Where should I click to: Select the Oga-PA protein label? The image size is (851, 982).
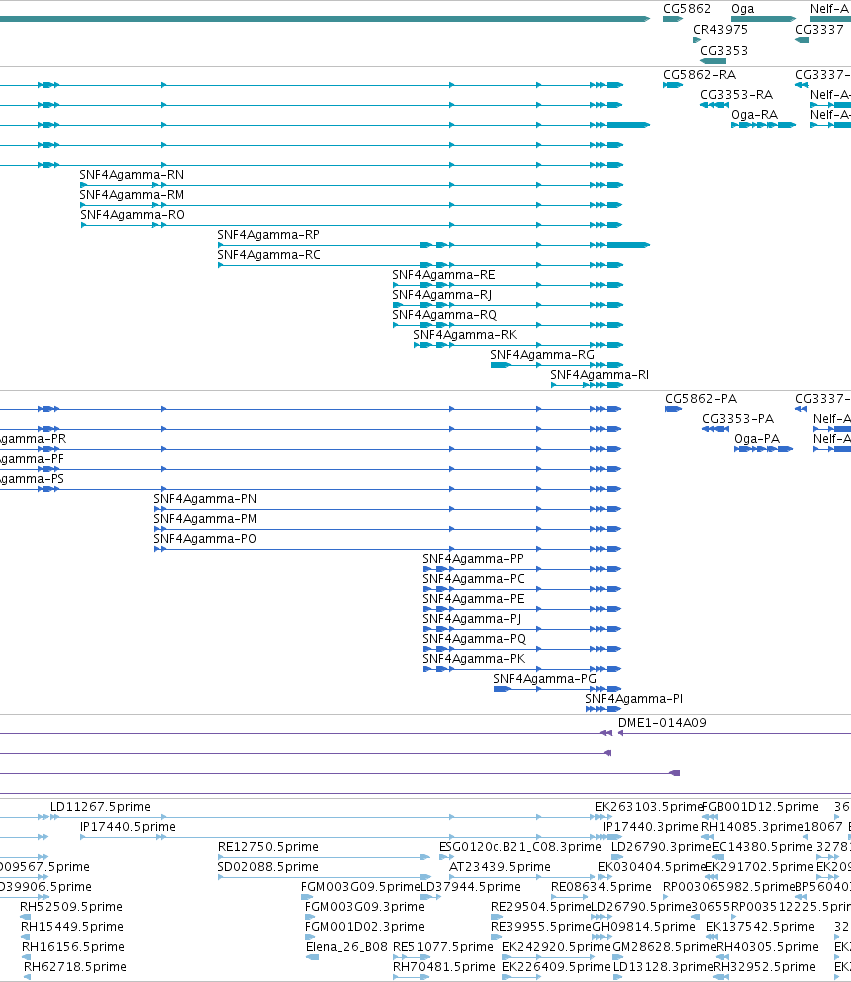point(757,439)
